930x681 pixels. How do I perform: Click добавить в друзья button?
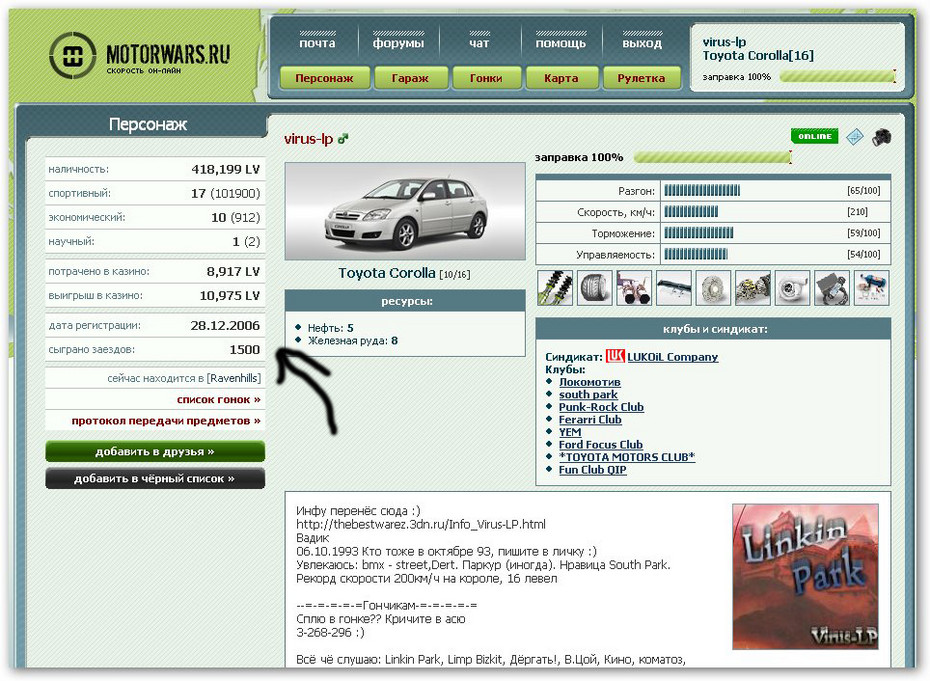click(x=155, y=451)
